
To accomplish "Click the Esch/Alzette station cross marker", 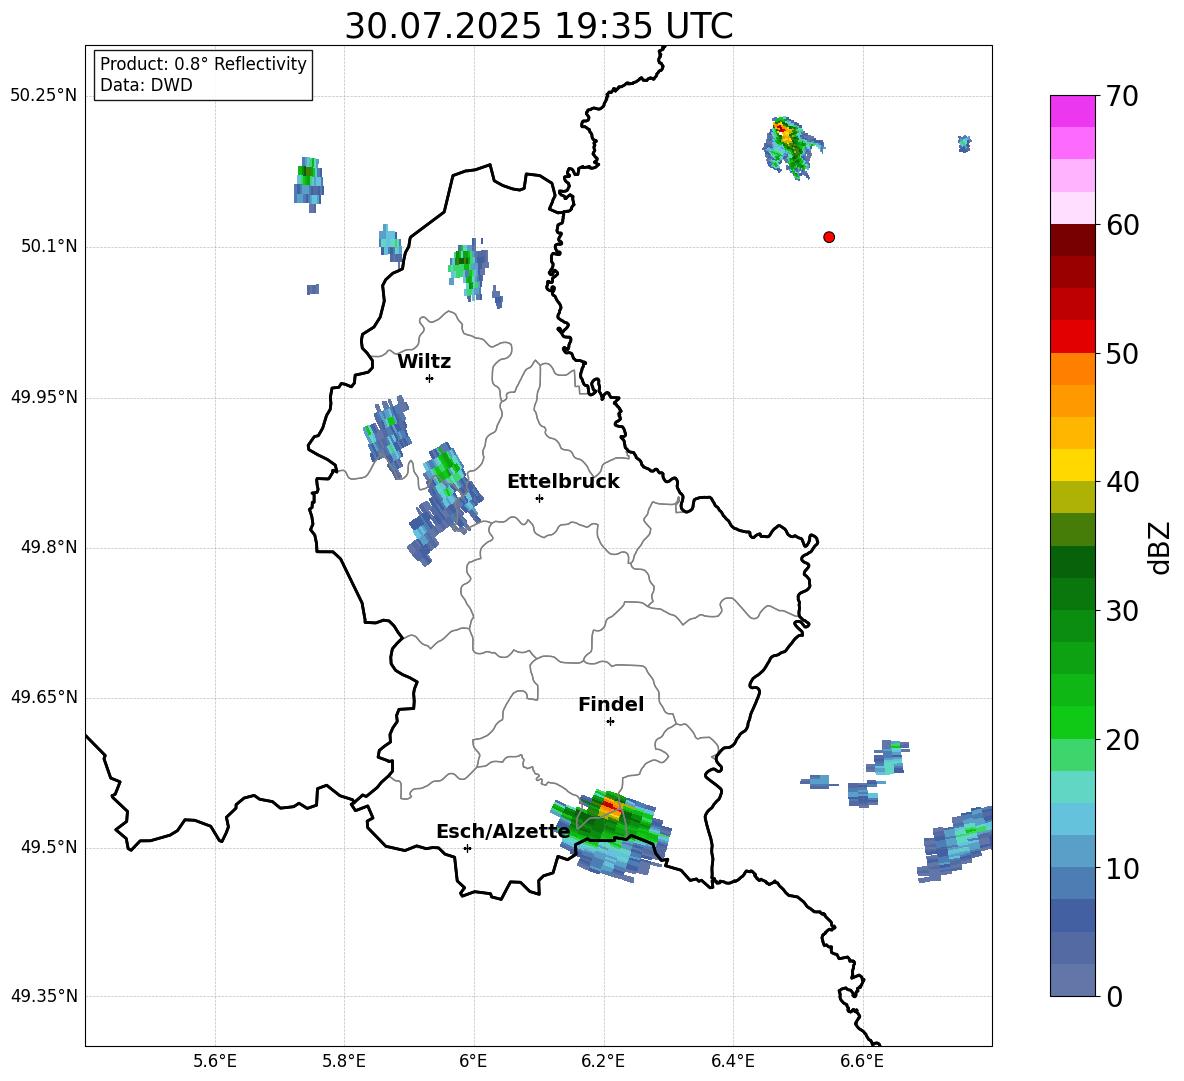I will point(467,848).
